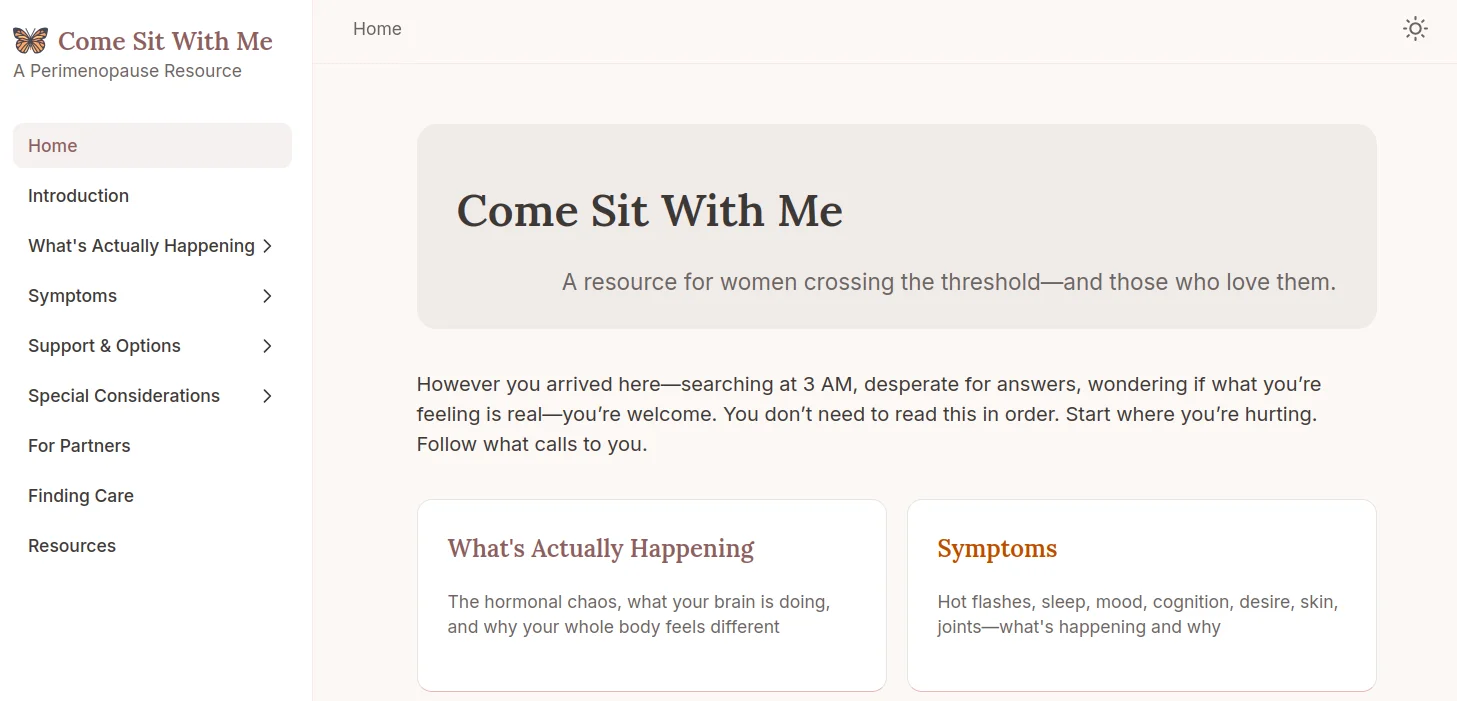Expand the Symptoms navigation entry
Viewport: 1457px width, 701px height.
coord(266,295)
